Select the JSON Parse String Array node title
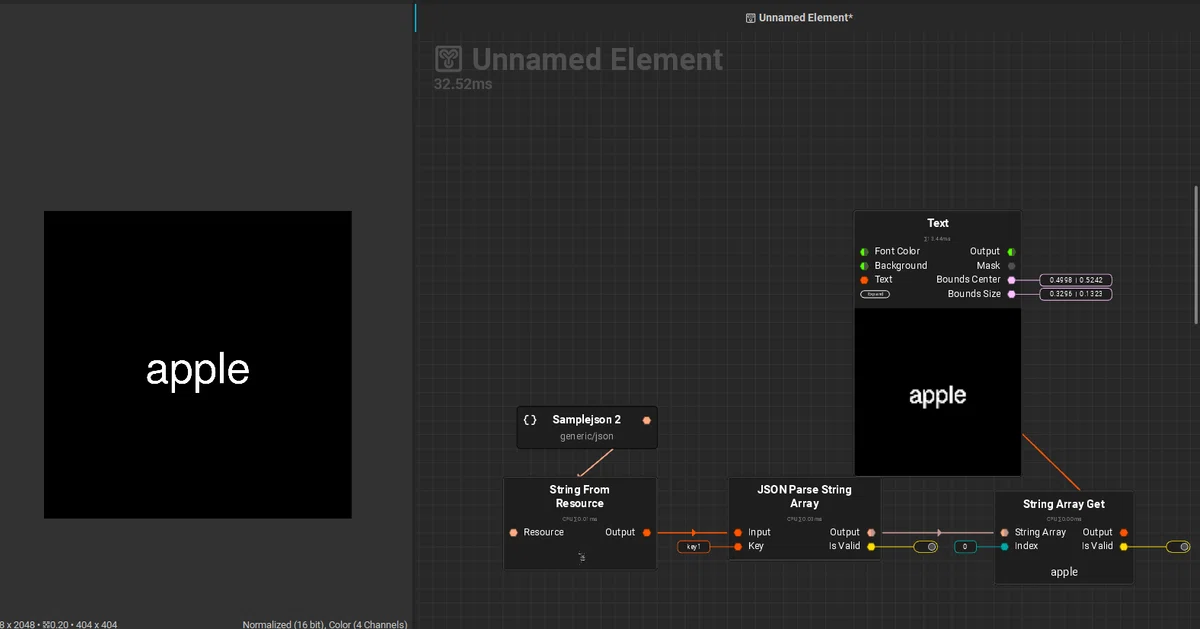This screenshot has height=629, width=1200. click(x=805, y=496)
